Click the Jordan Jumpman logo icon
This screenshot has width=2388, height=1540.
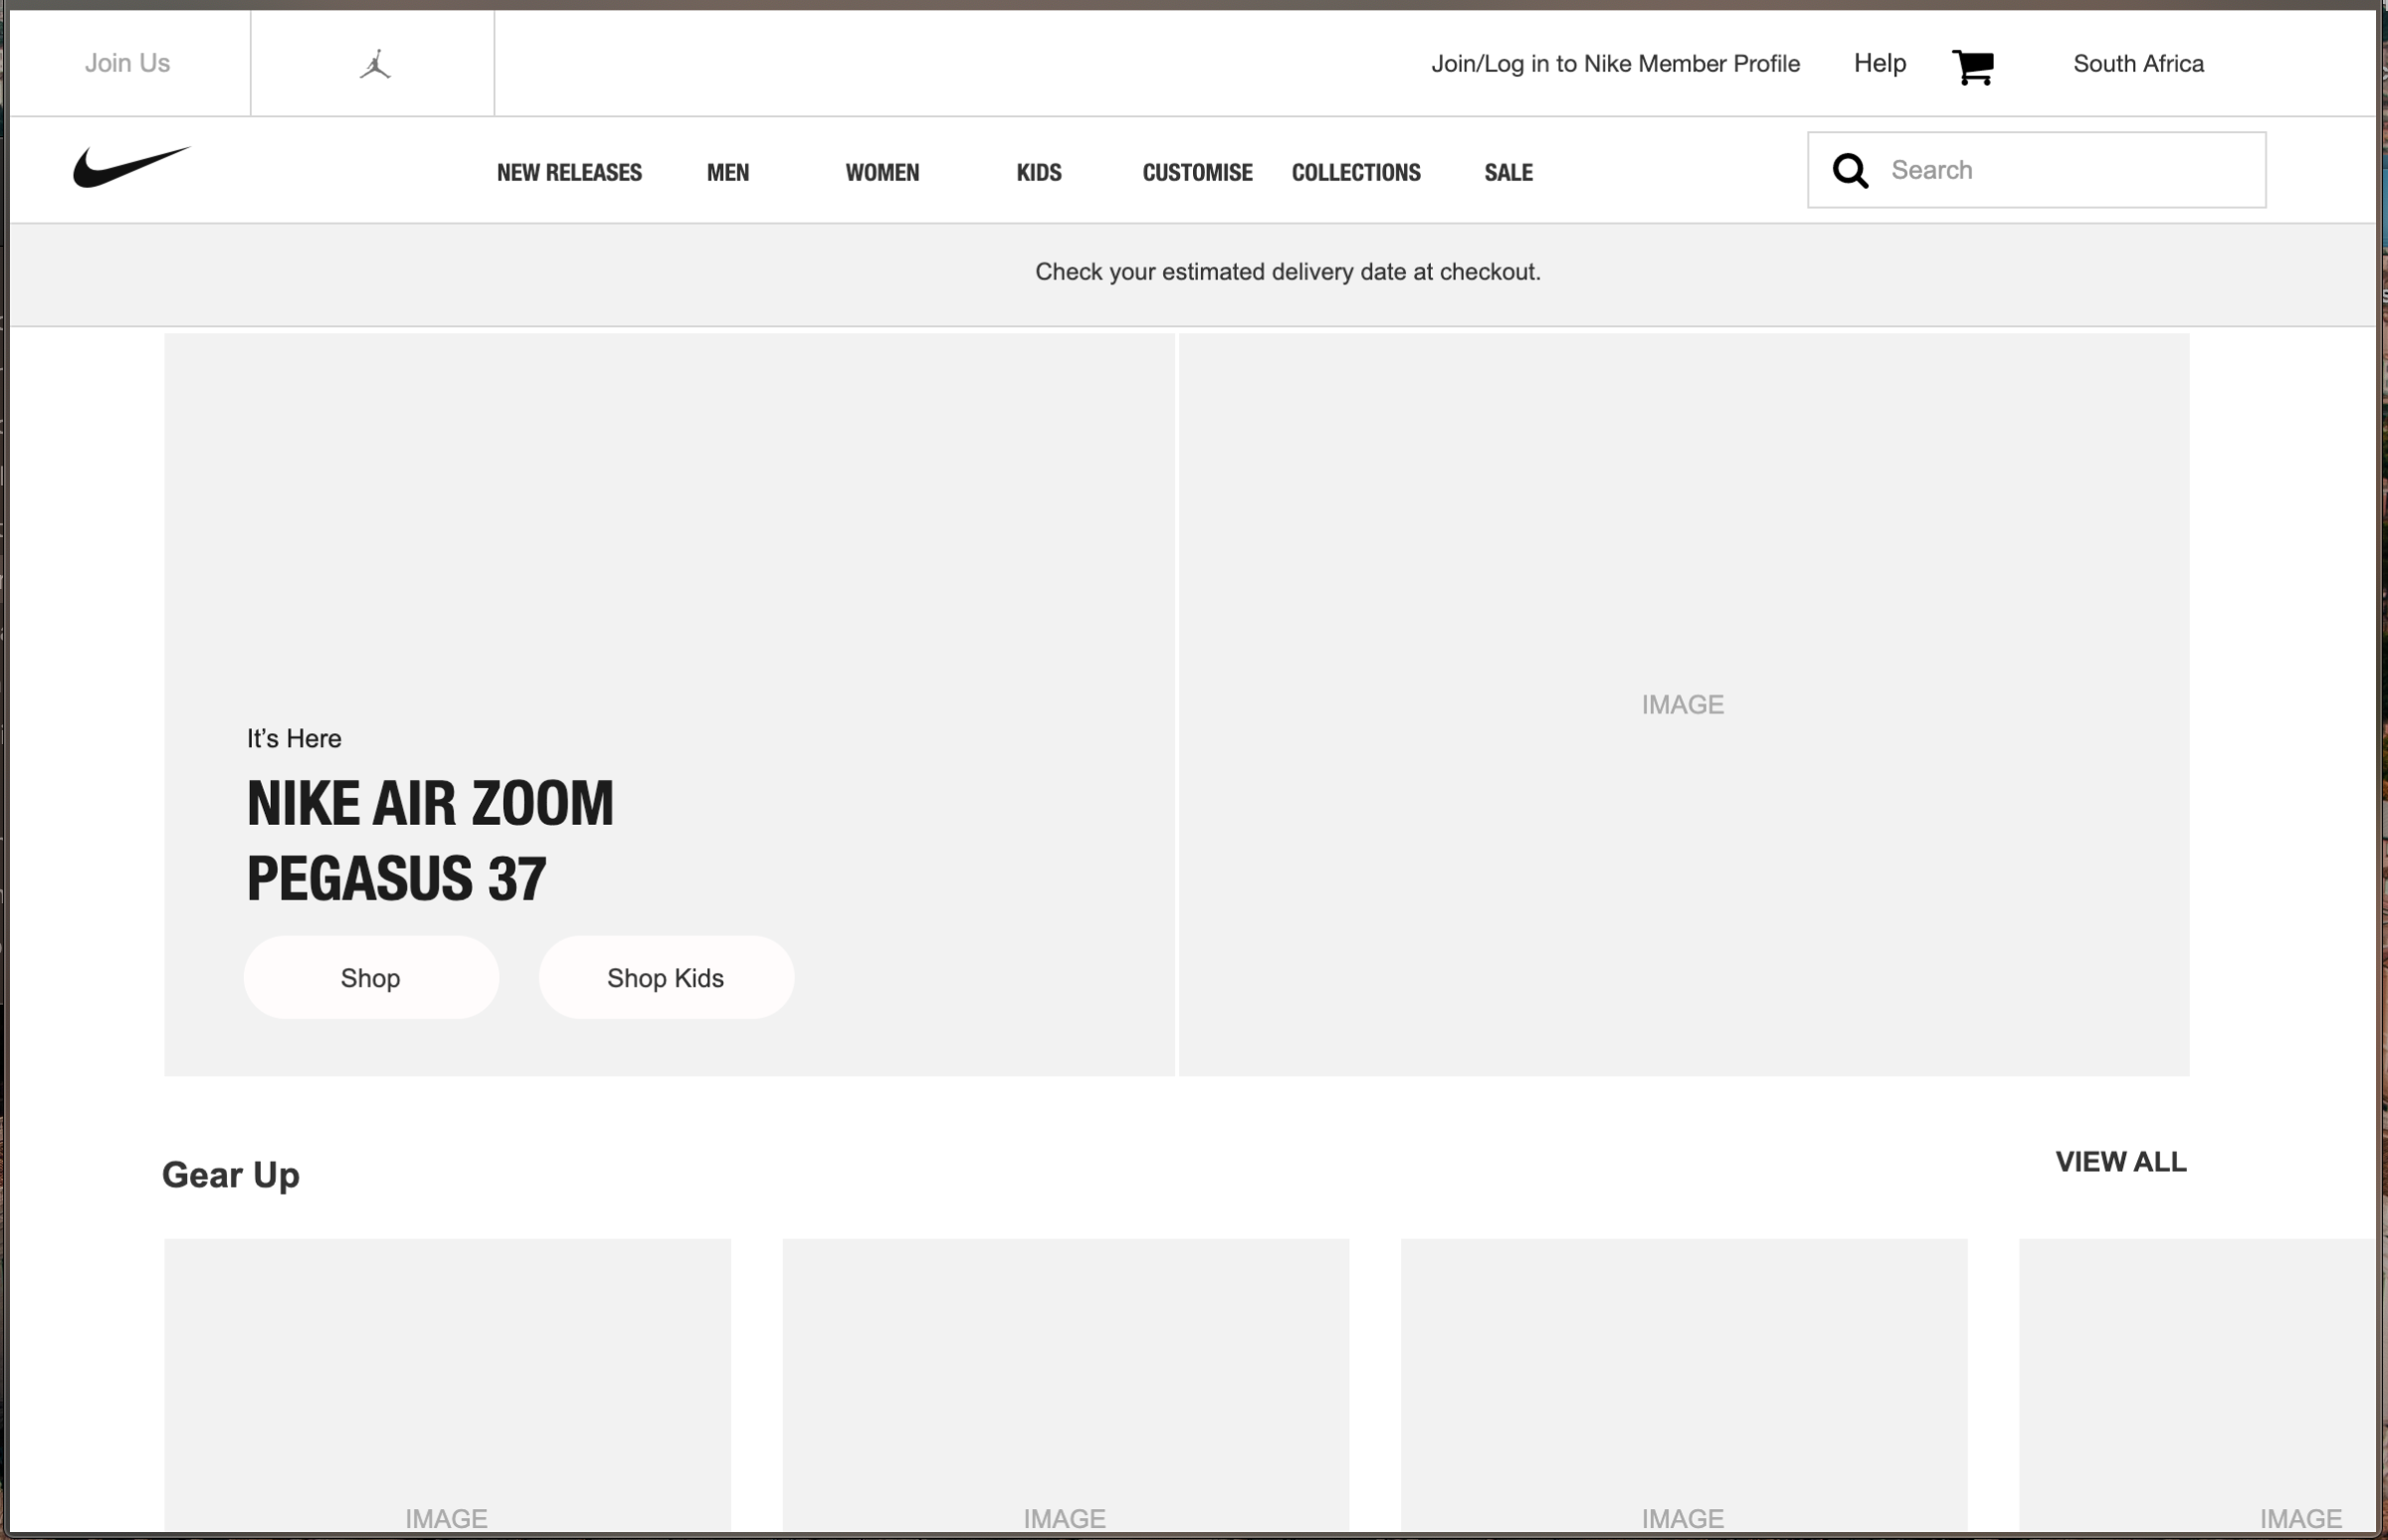pyautogui.click(x=375, y=64)
